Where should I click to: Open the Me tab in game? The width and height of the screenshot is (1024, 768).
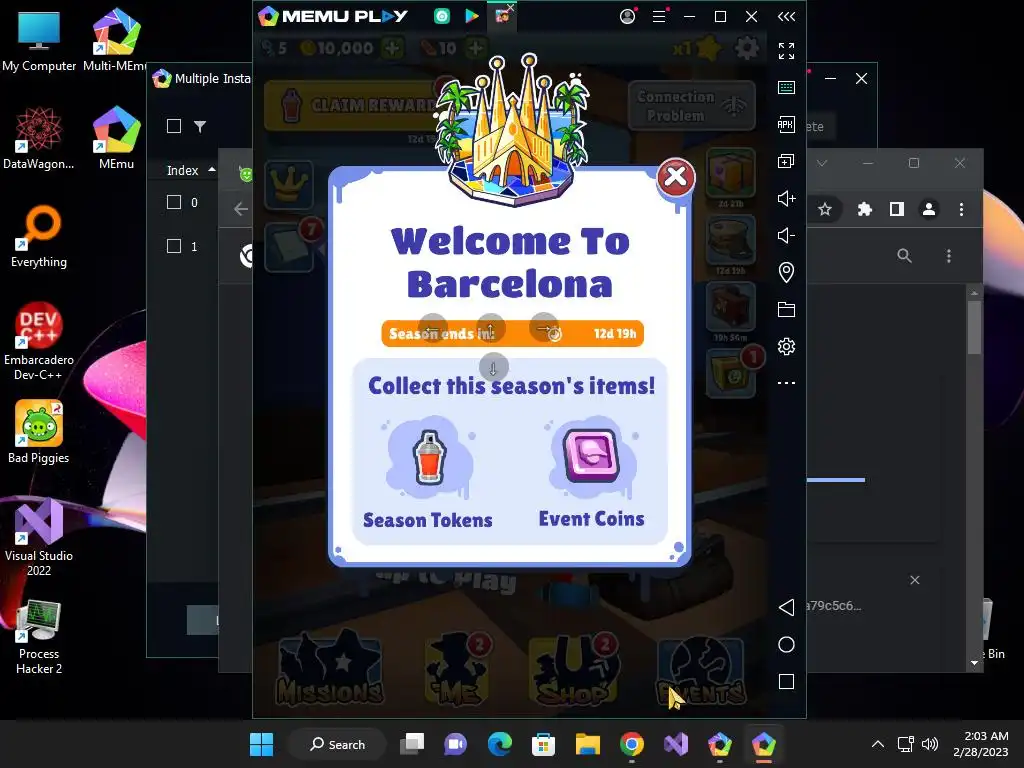tap(457, 669)
